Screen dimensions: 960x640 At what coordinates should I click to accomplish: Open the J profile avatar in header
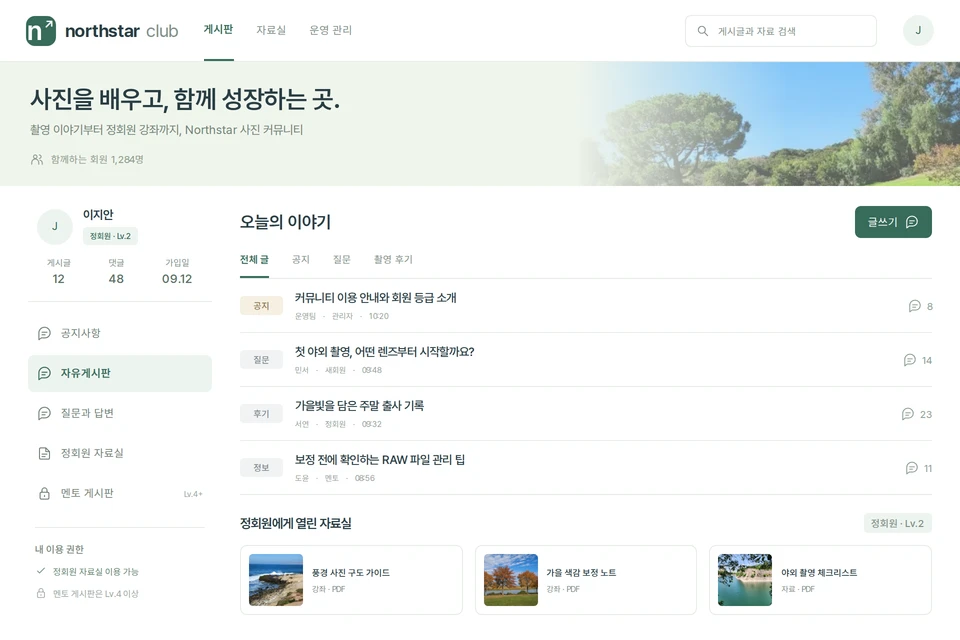pyautogui.click(x=918, y=31)
